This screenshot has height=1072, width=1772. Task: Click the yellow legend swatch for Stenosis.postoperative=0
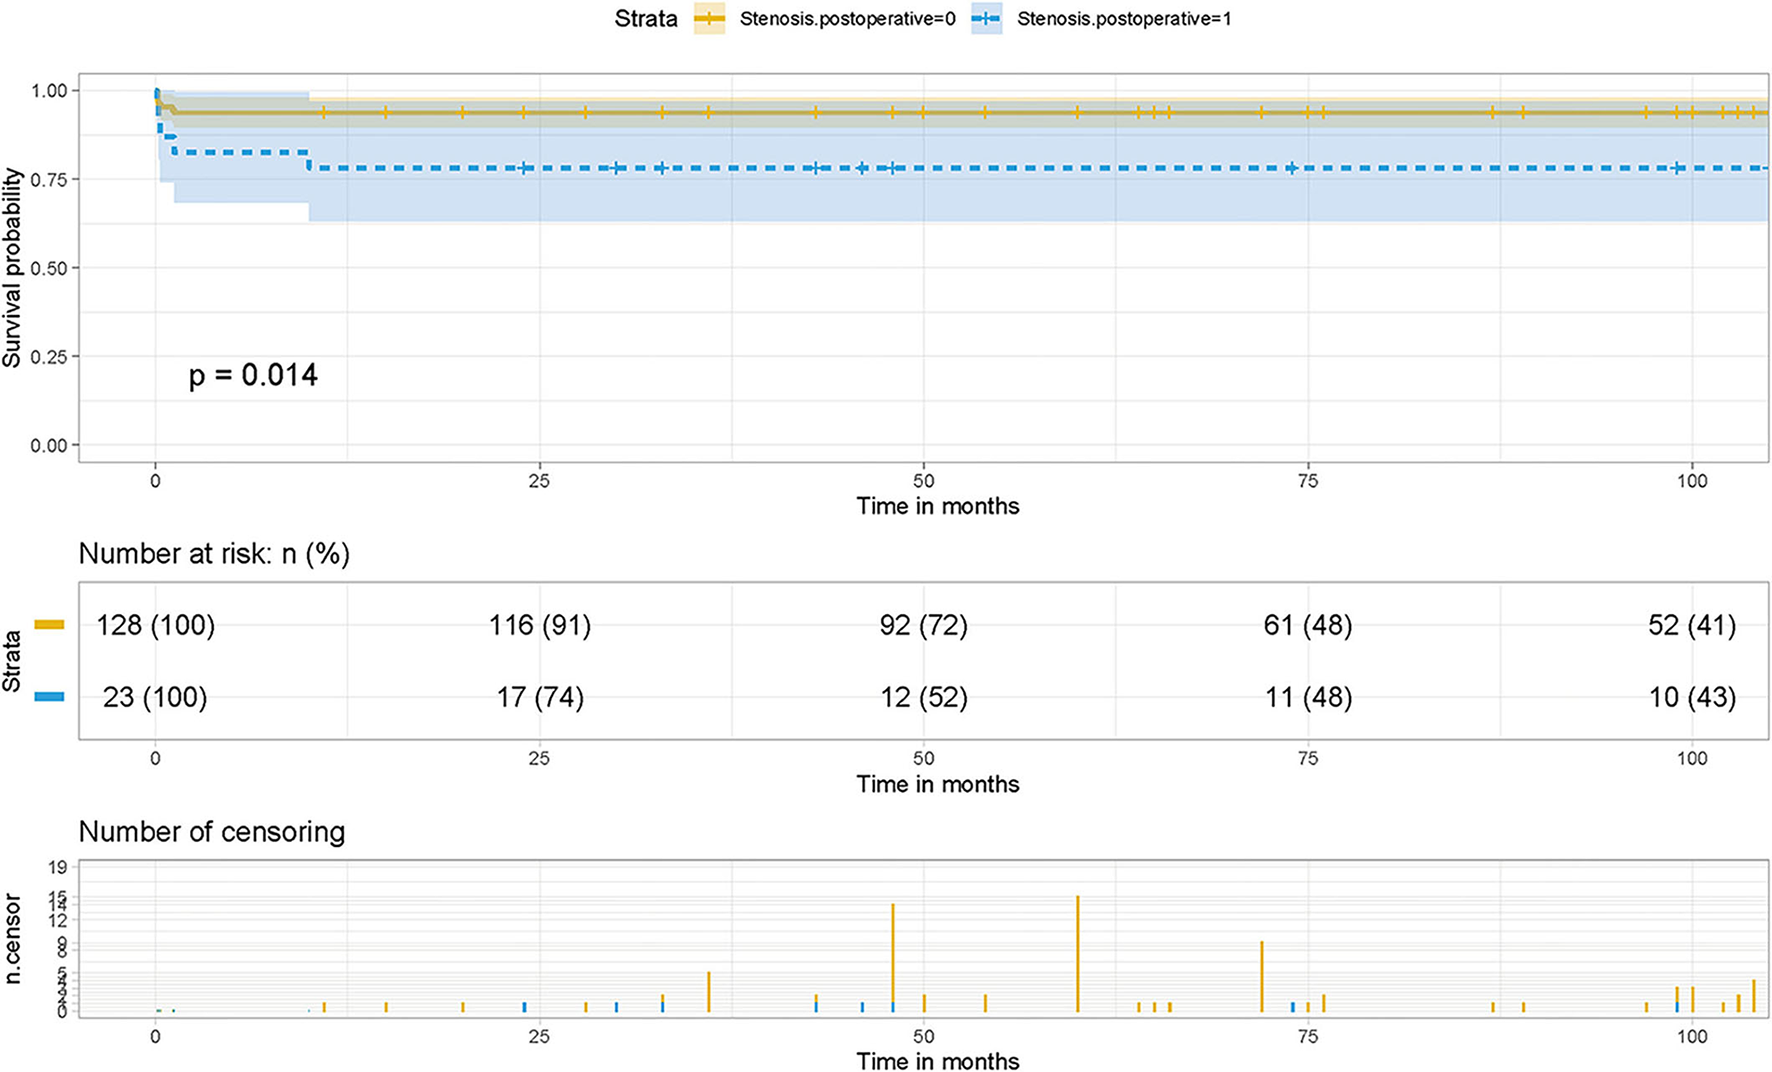tap(710, 19)
